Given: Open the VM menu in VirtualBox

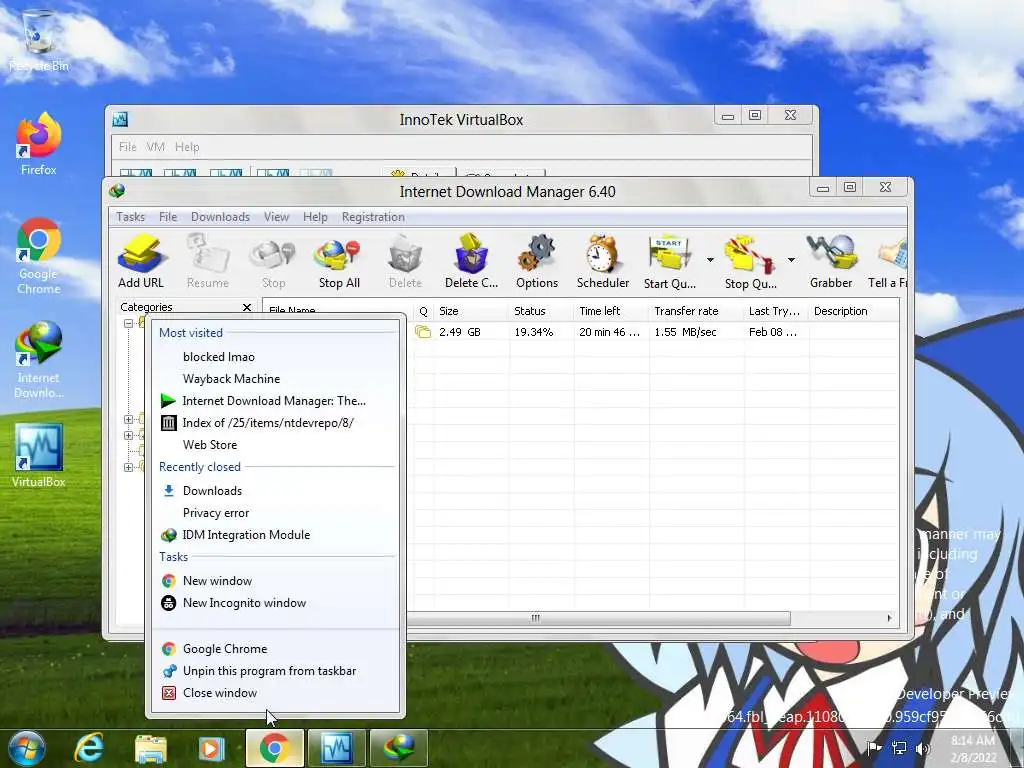Looking at the screenshot, I should [x=155, y=147].
